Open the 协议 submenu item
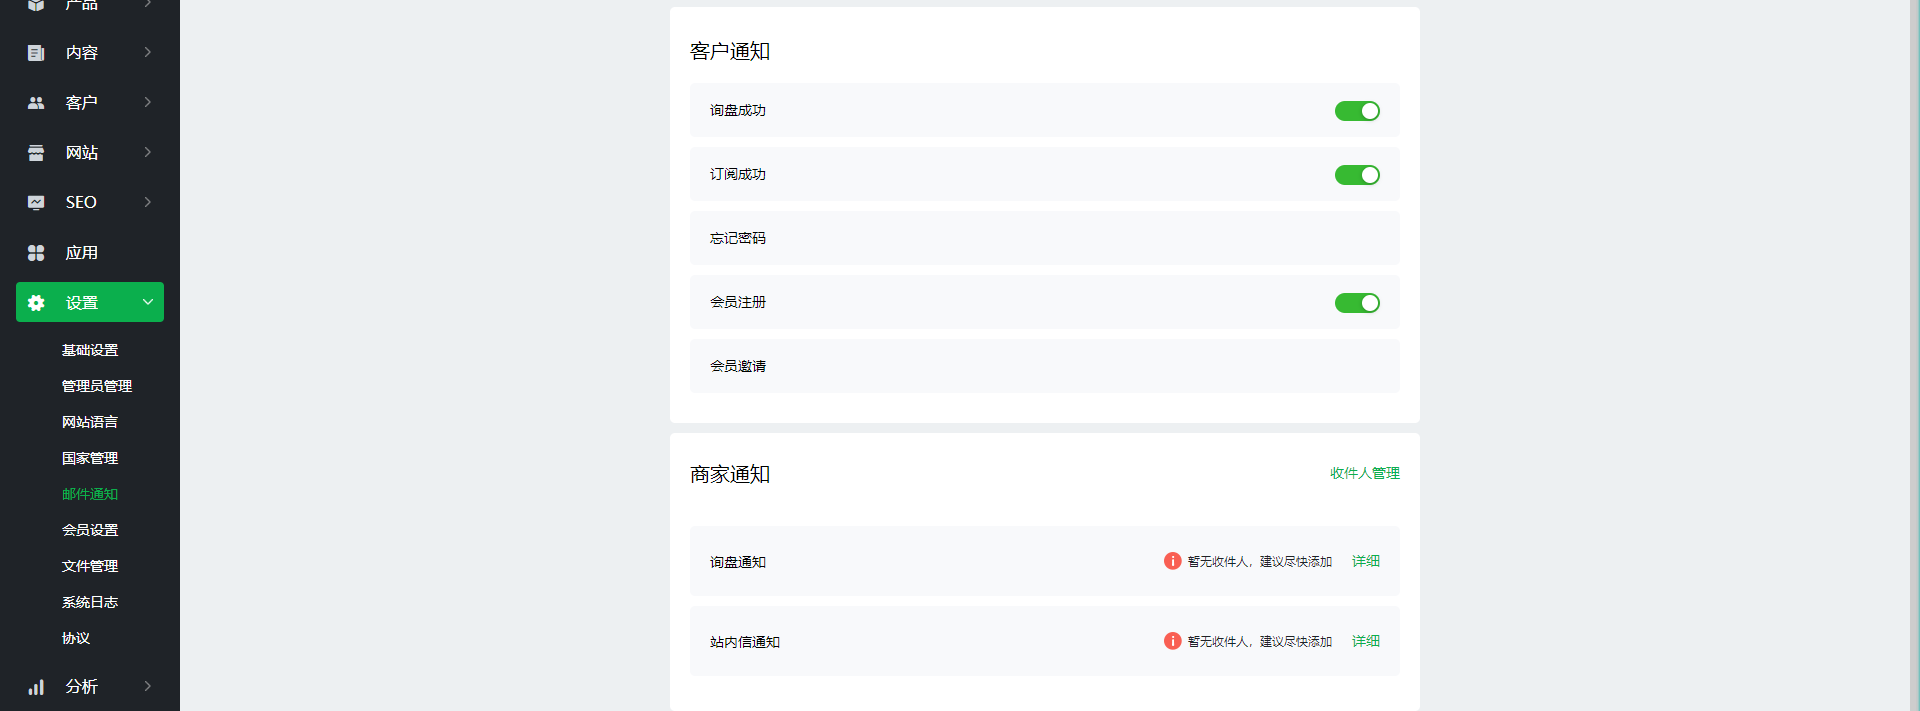Screen dimensions: 1920x711 click(76, 638)
